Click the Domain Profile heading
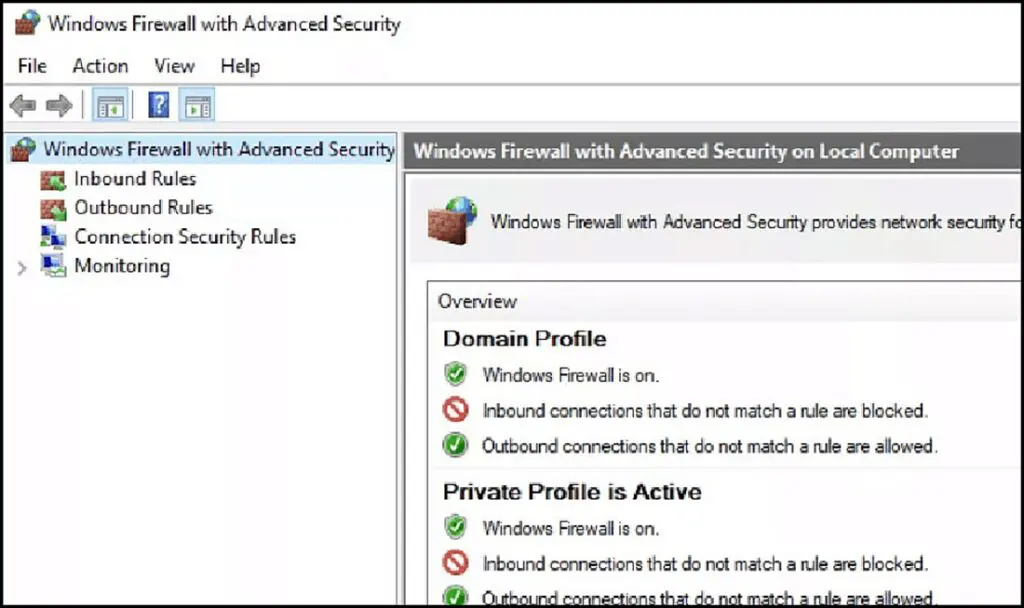The image size is (1024, 608). click(524, 338)
